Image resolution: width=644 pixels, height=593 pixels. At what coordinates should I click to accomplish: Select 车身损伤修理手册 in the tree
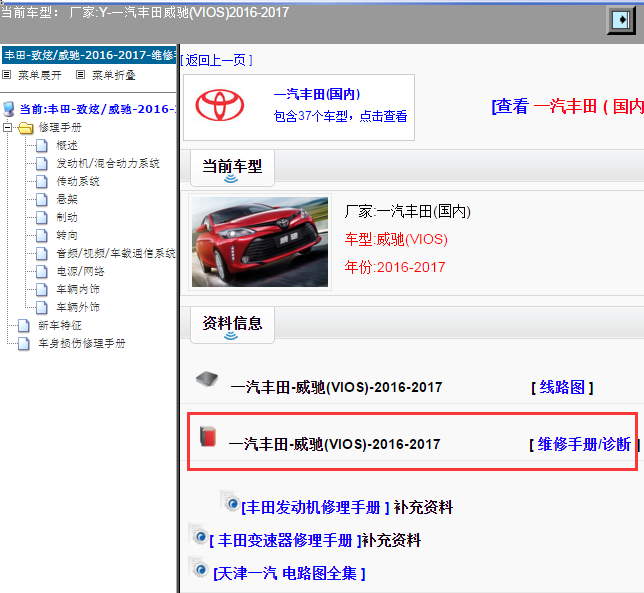tap(82, 343)
